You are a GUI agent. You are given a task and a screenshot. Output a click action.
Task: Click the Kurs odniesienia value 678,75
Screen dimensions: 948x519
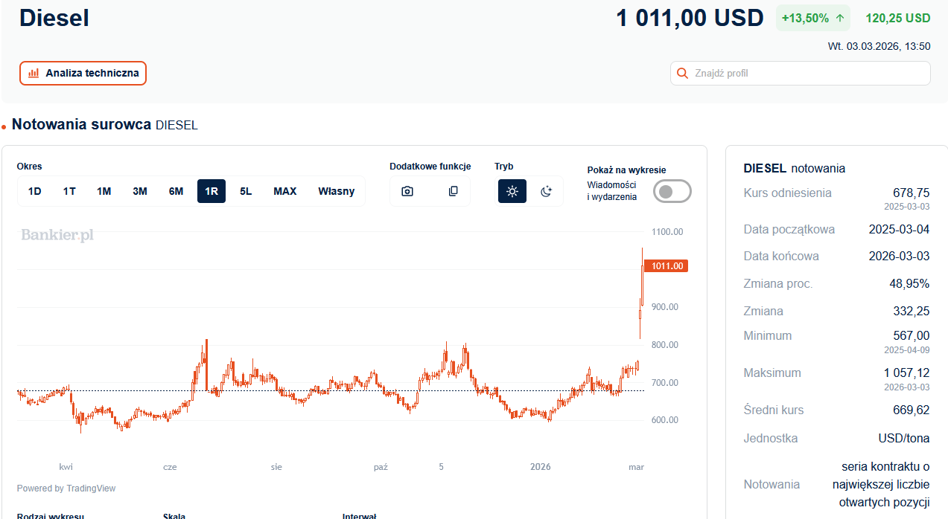pos(911,193)
